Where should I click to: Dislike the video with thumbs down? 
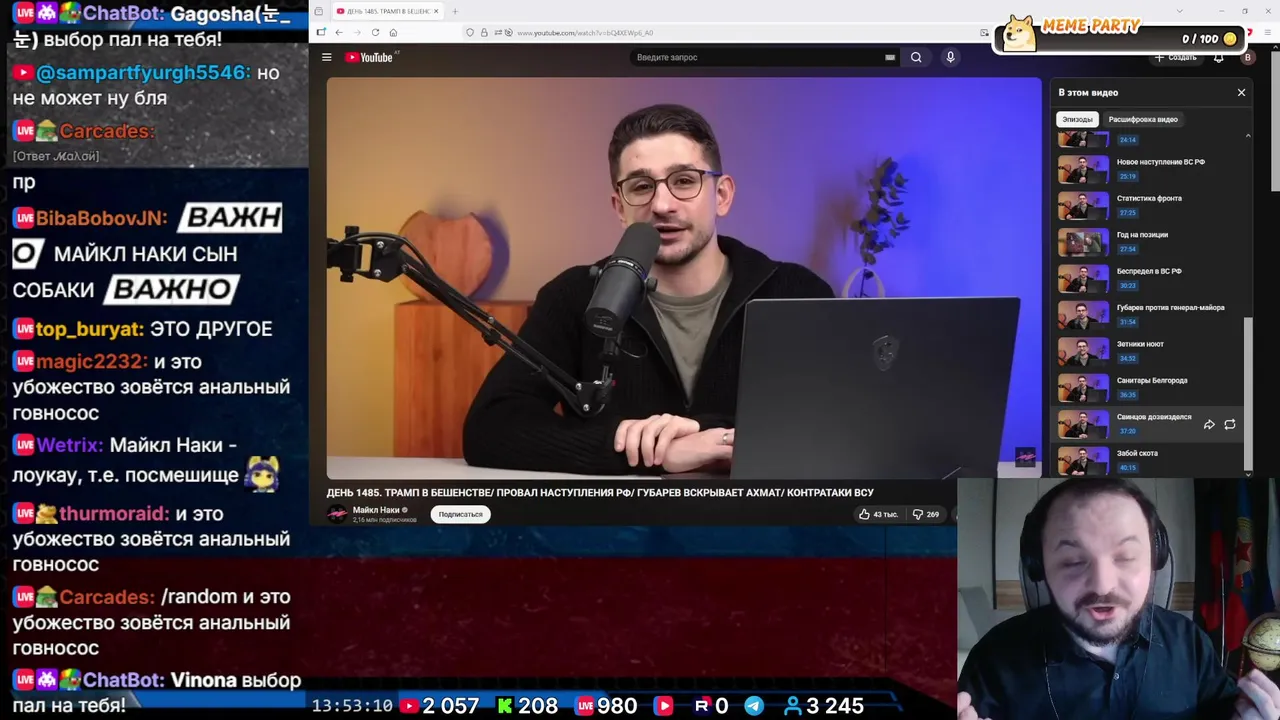[925, 514]
